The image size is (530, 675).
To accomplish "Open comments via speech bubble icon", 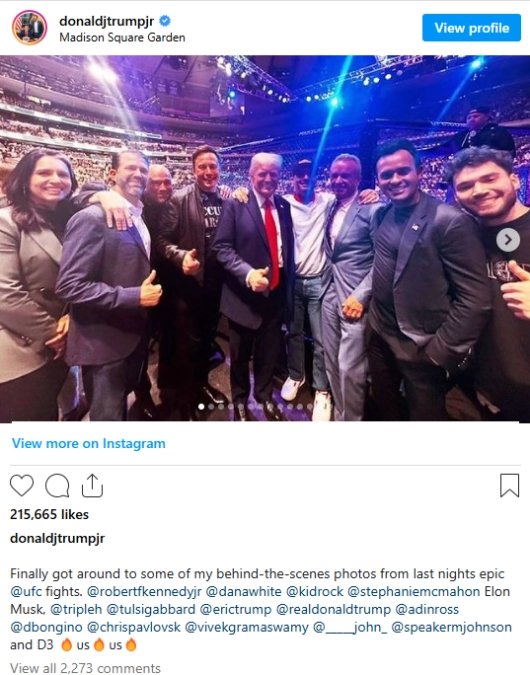I will [57, 486].
